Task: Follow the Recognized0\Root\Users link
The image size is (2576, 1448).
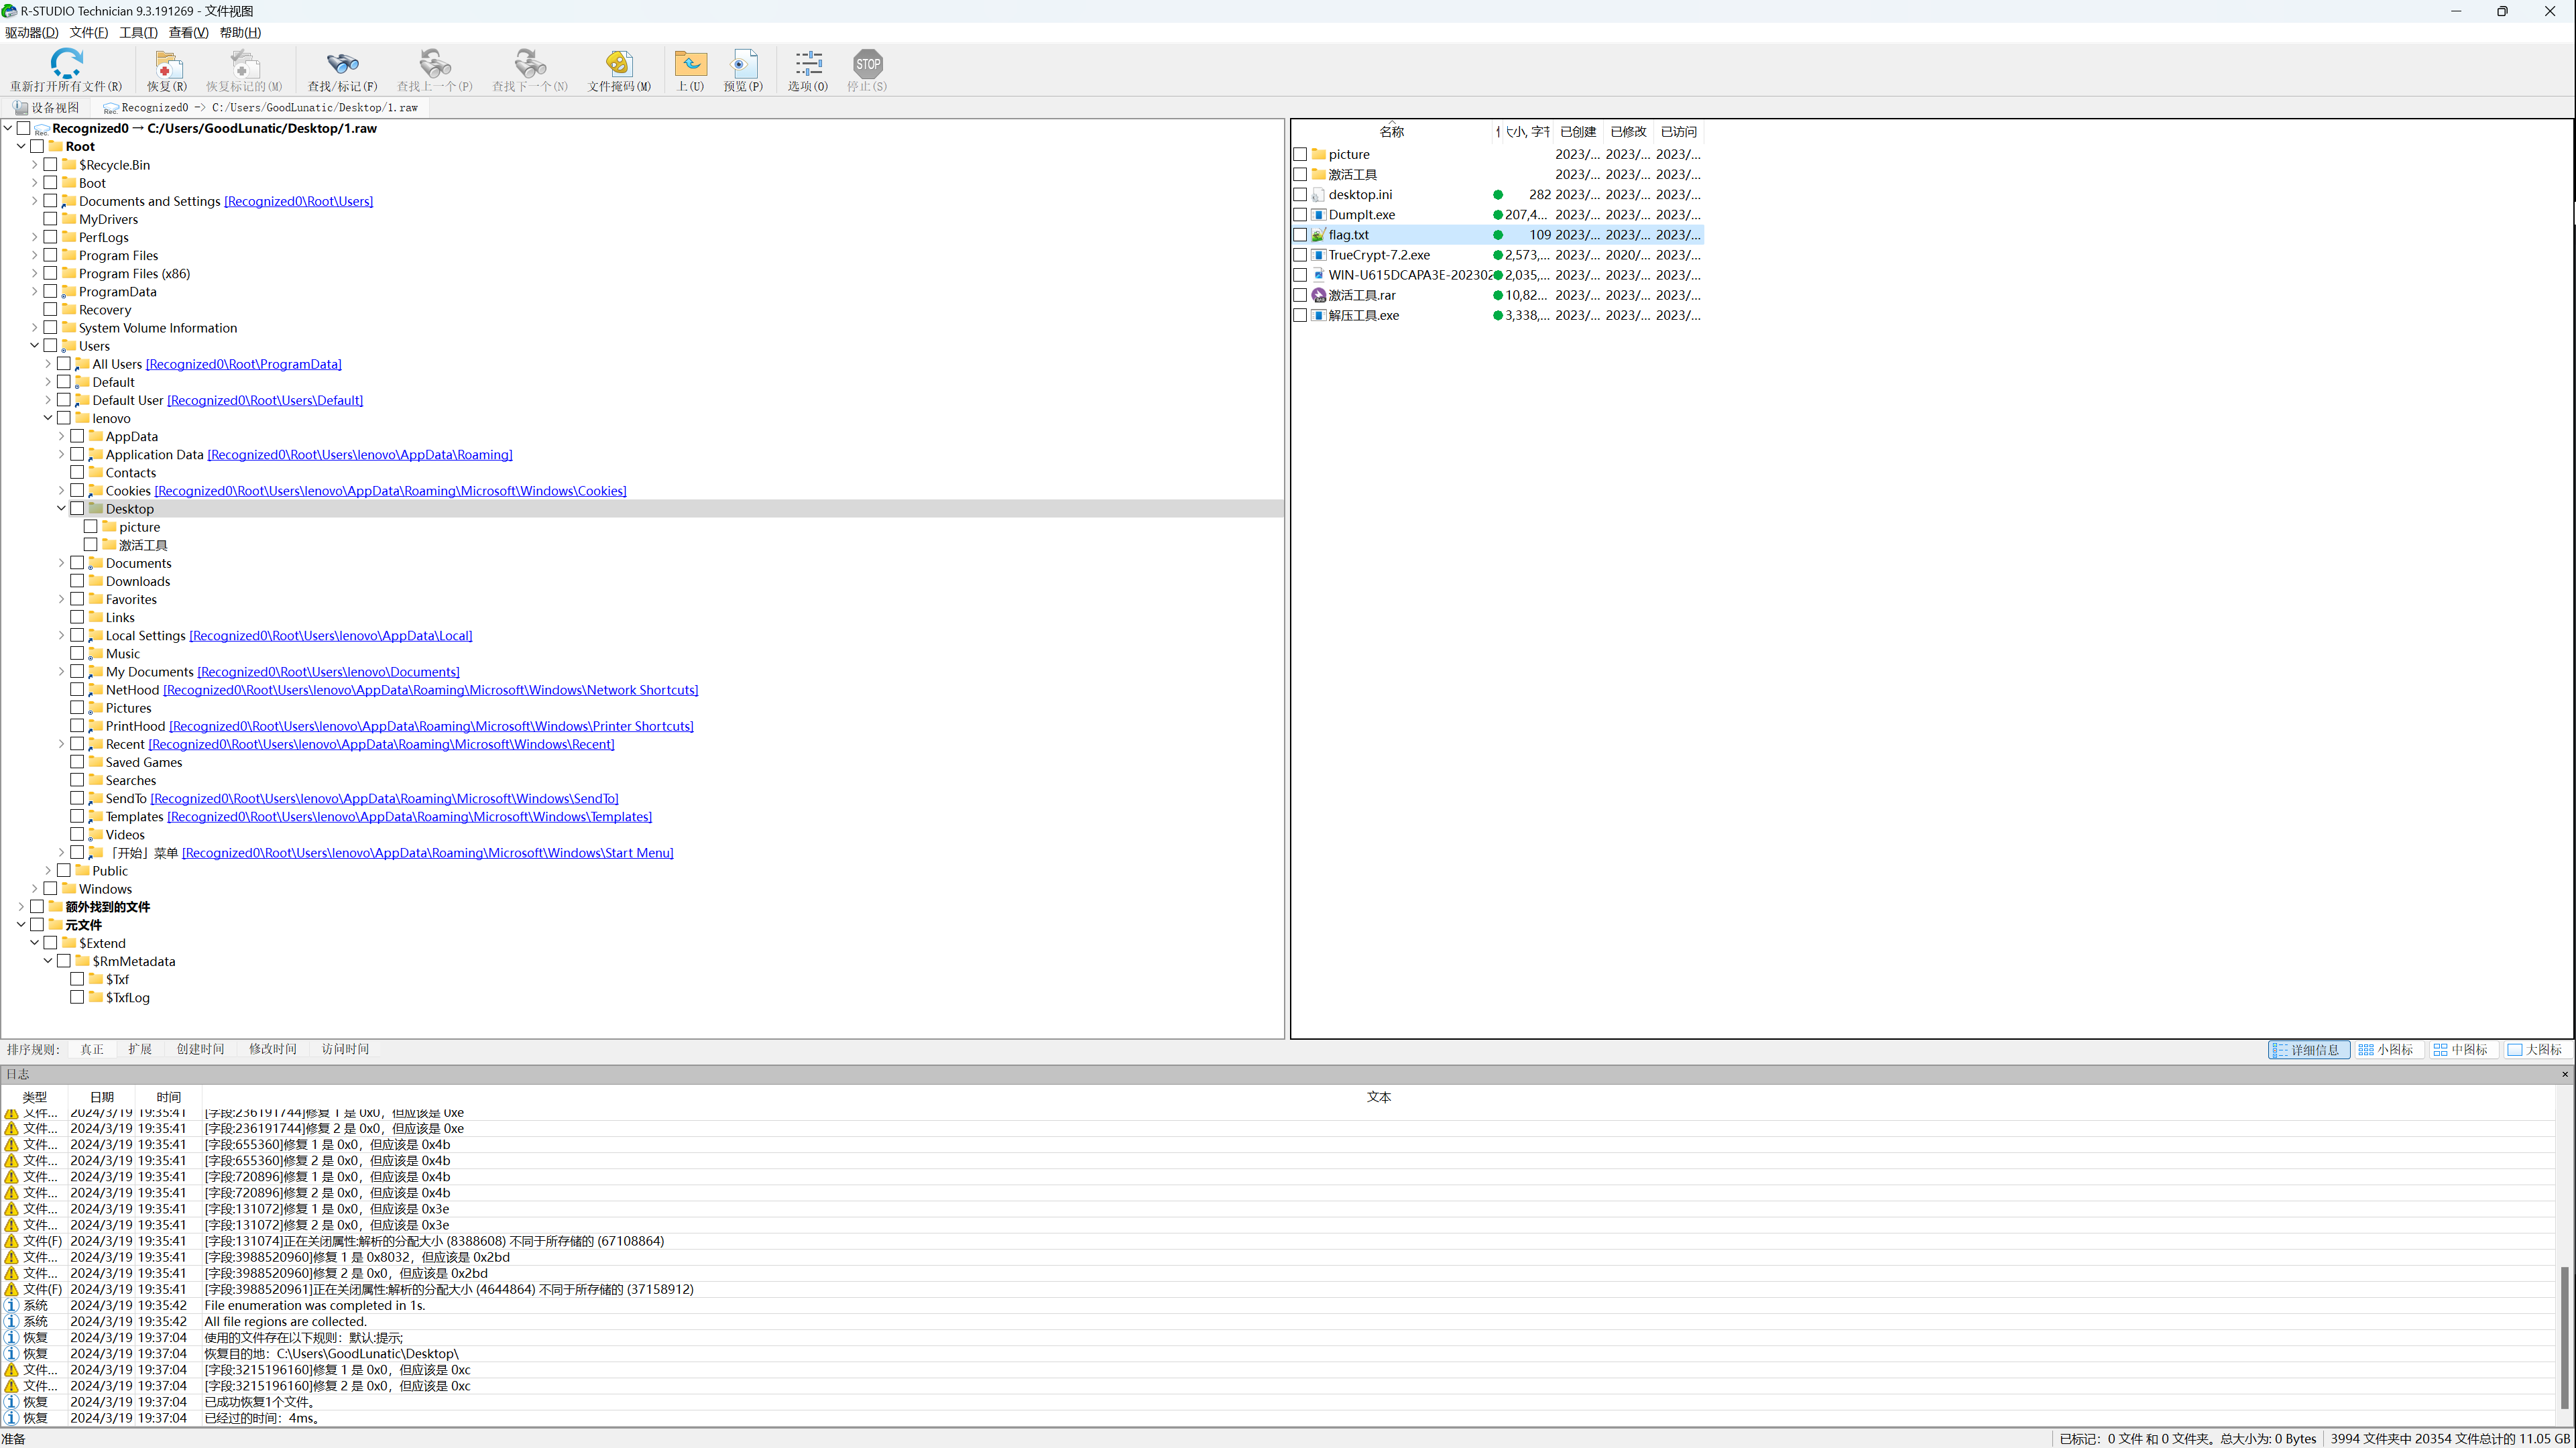Action: 298,201
